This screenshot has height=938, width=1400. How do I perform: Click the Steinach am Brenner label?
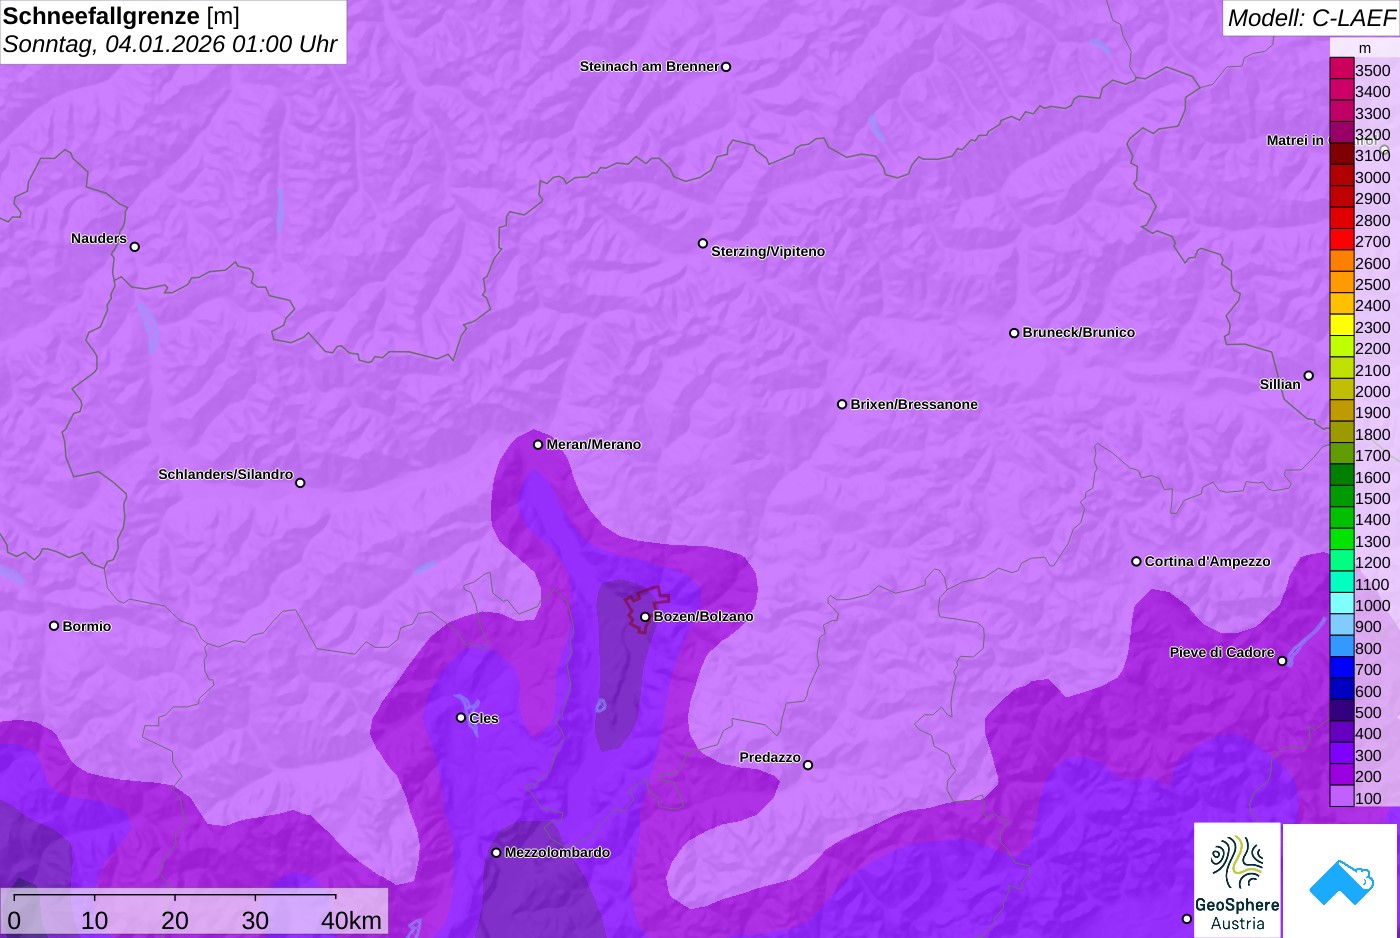(649, 67)
